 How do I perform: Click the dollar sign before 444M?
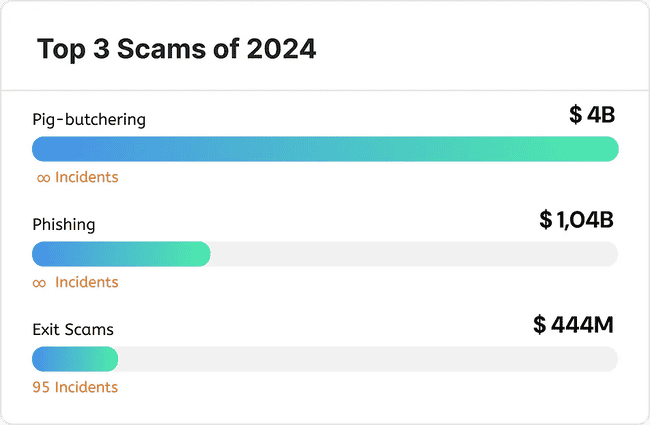point(540,325)
